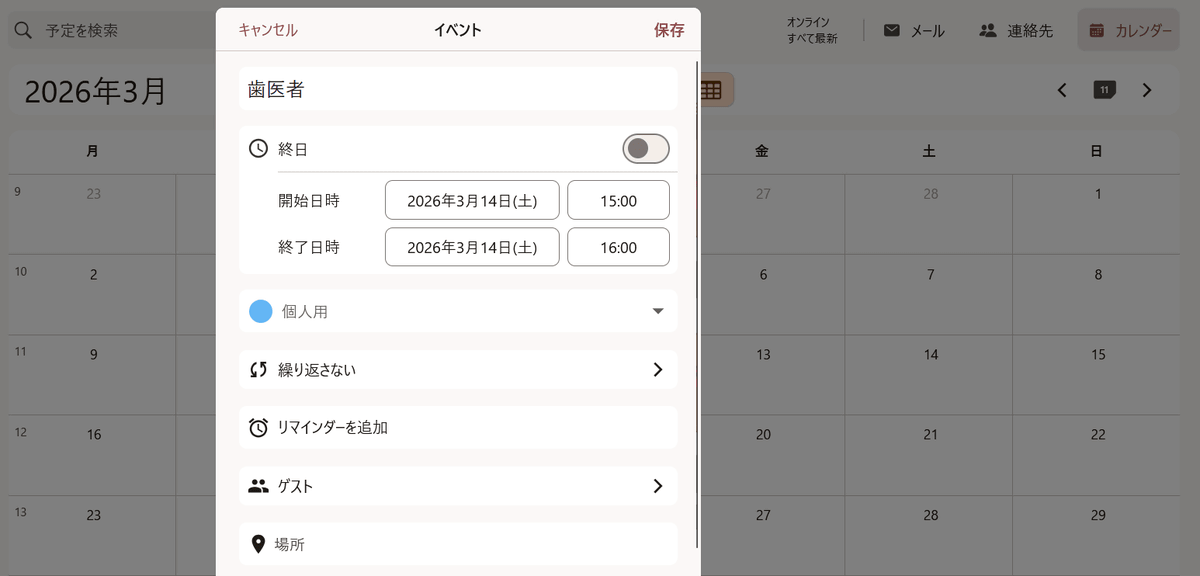The height and width of the screenshot is (576, 1200).
Task: Click the alarm clock reminder icon
Action: click(x=258, y=428)
